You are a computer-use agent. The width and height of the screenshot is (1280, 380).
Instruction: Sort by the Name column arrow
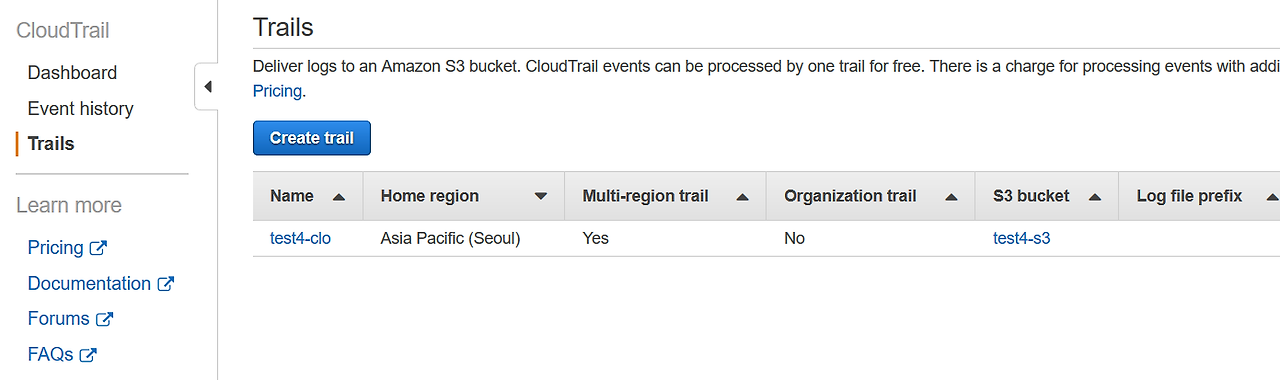(x=339, y=197)
